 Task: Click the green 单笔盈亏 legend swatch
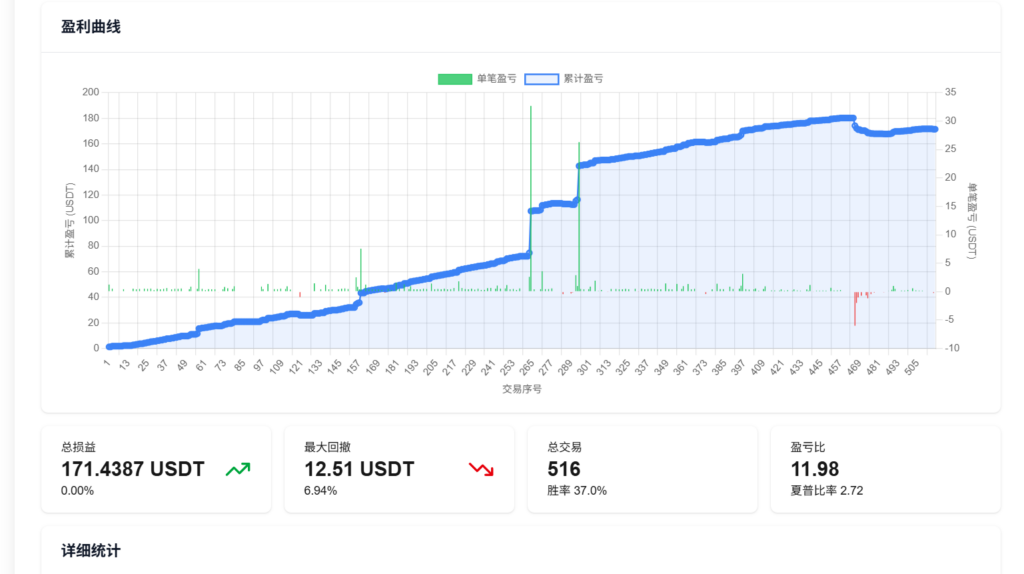tap(454, 78)
